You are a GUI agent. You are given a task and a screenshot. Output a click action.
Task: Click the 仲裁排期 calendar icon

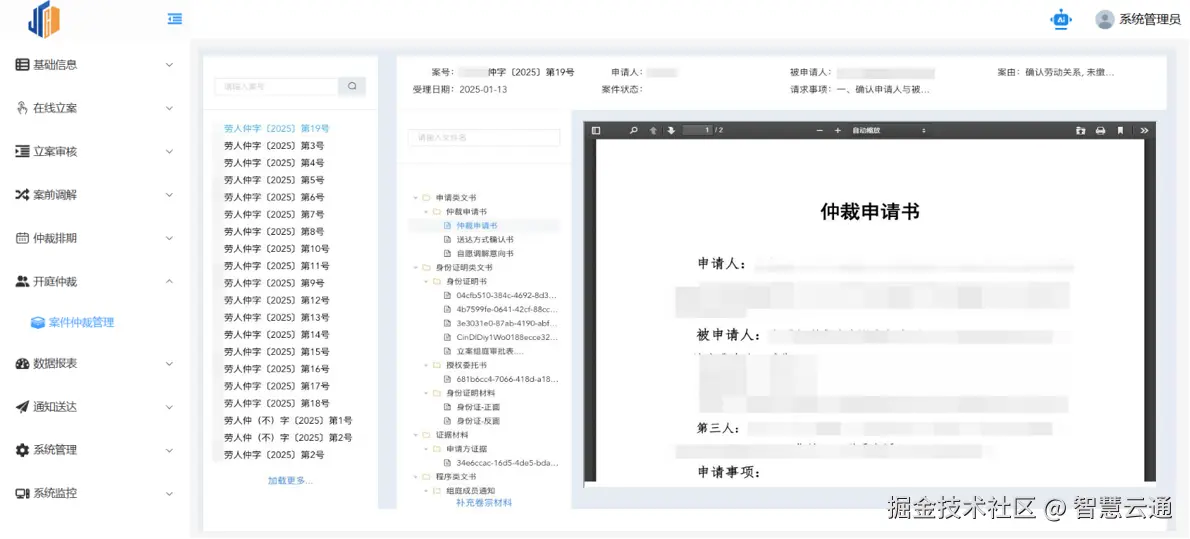tap(22, 238)
